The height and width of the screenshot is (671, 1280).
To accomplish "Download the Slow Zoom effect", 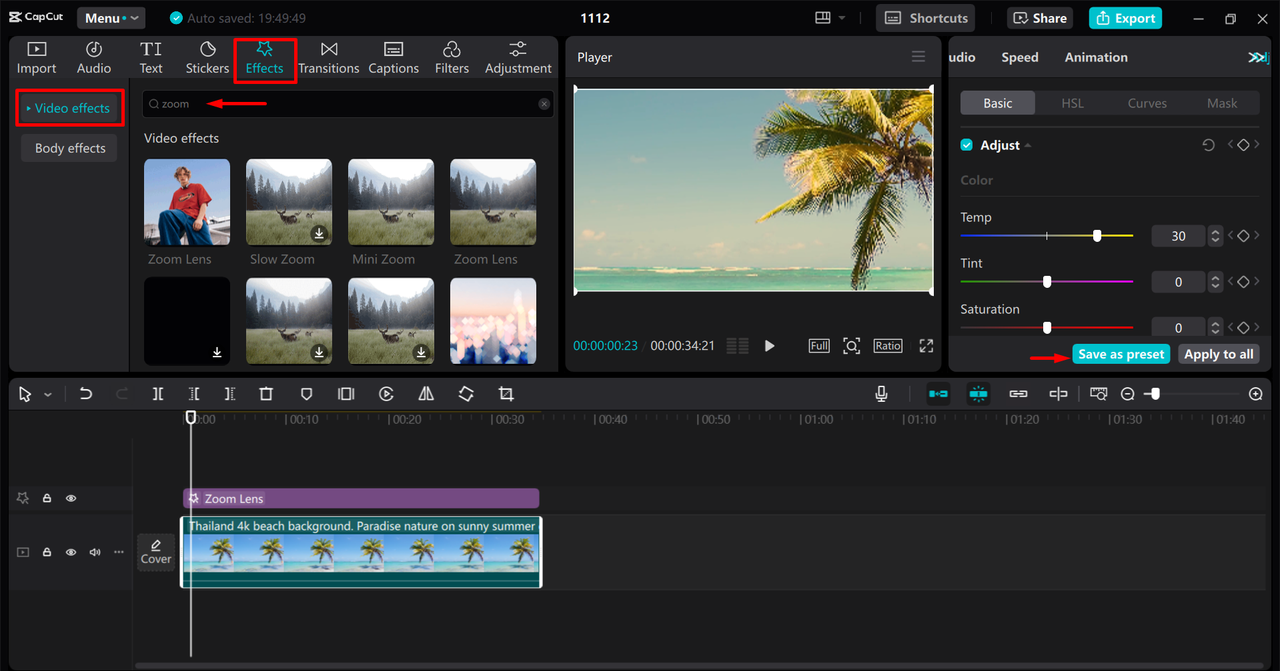I will pos(319,233).
